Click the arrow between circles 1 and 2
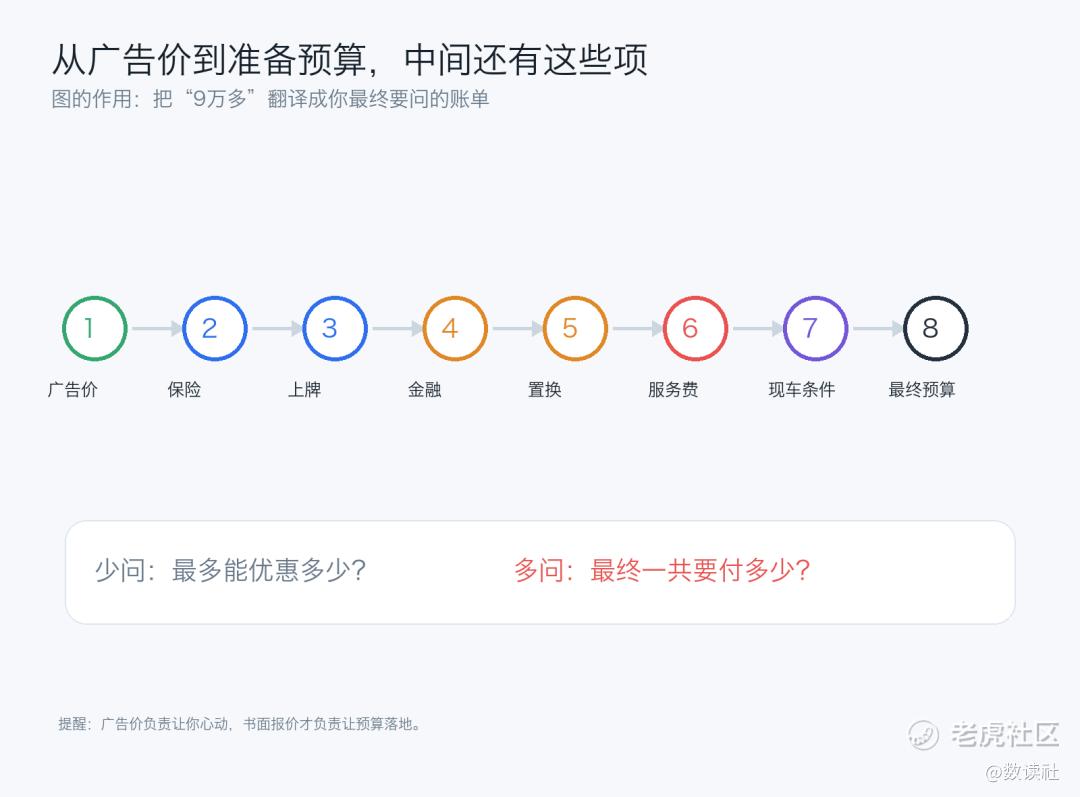 [x=156, y=329]
